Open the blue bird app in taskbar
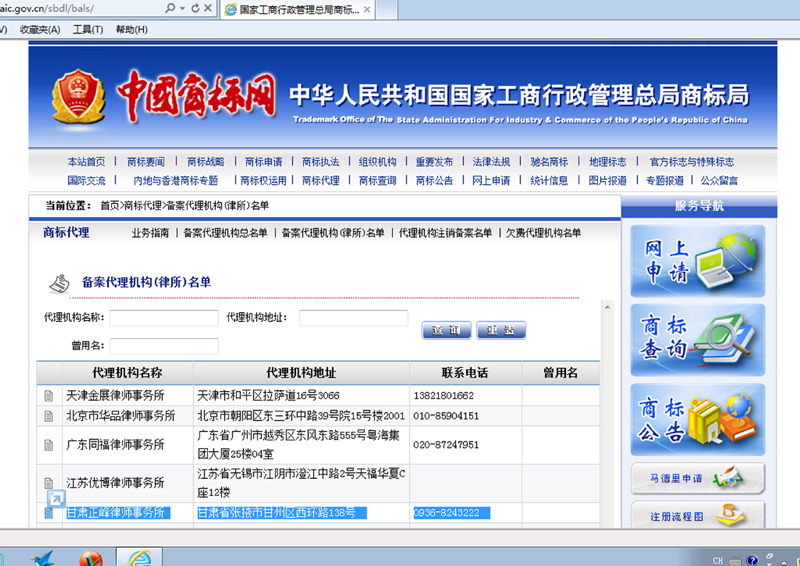The image size is (800, 566). click(x=42, y=558)
